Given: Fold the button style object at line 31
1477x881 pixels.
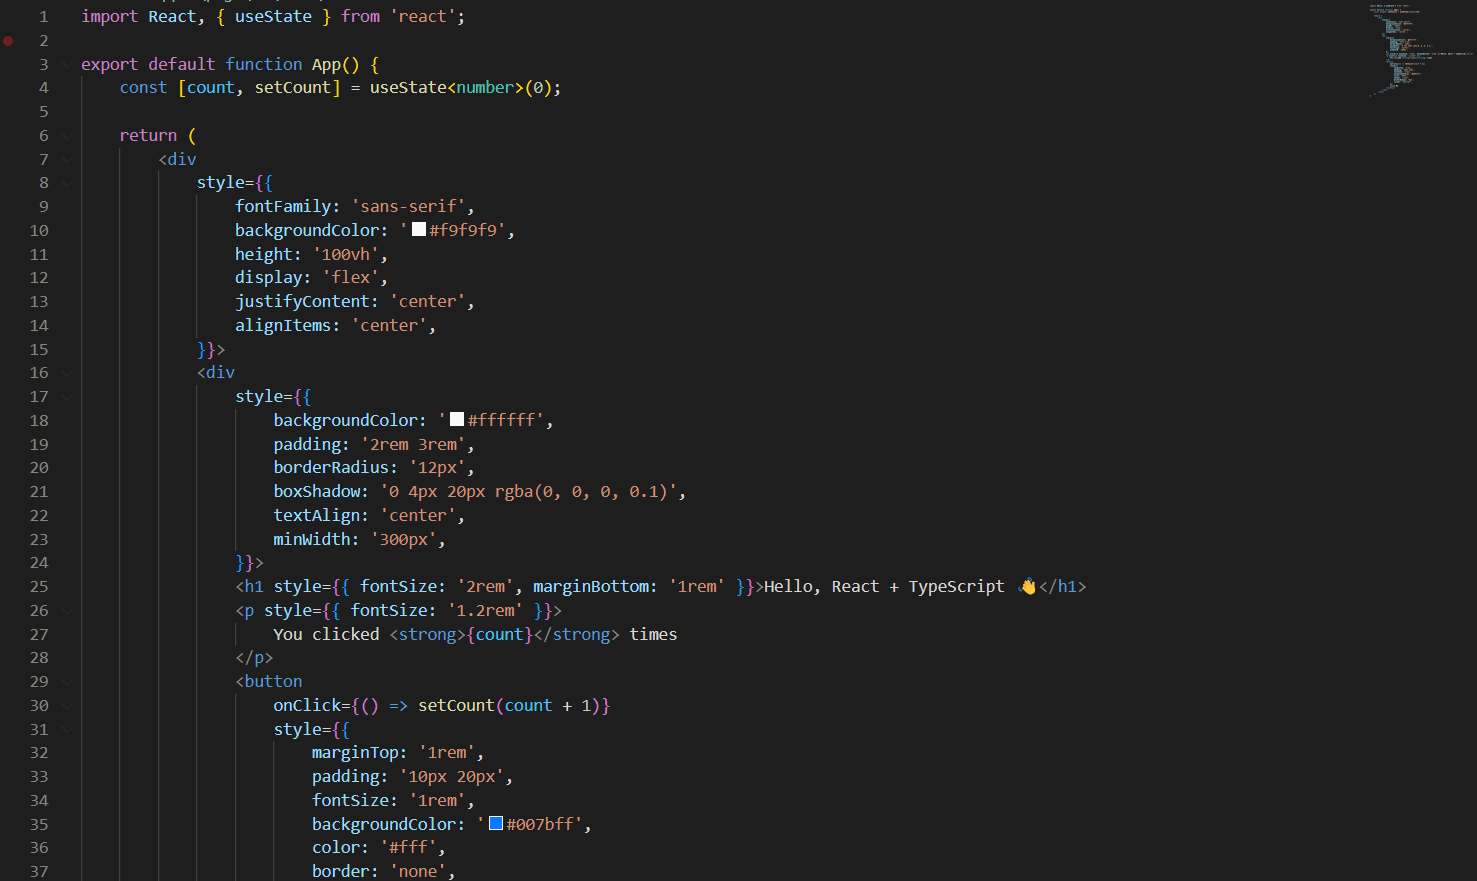Looking at the screenshot, I should (67, 730).
